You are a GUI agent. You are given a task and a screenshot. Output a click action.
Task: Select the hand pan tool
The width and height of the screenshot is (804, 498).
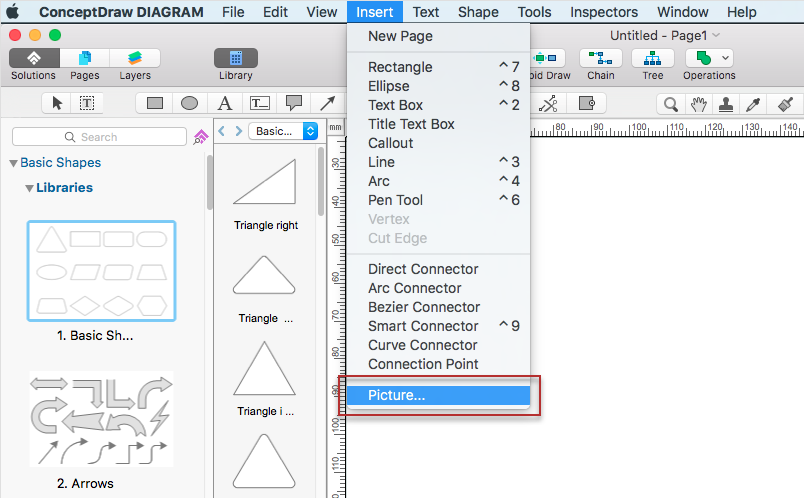click(x=700, y=103)
